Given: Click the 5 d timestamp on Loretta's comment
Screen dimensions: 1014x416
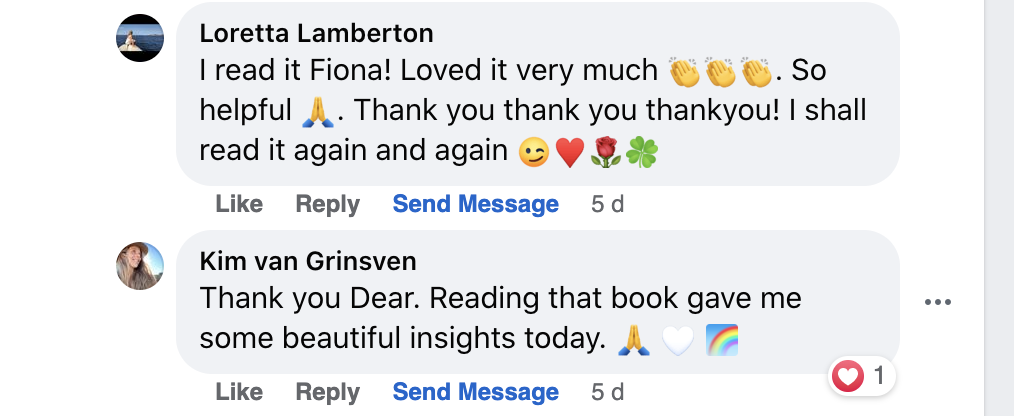Looking at the screenshot, I should click(x=607, y=204).
